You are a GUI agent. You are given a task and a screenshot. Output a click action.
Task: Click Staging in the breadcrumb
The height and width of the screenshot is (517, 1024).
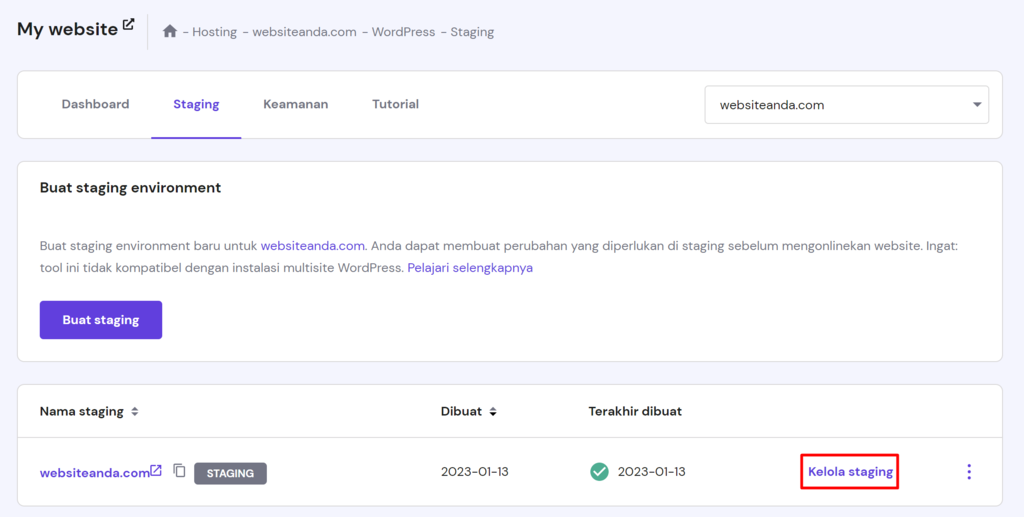[472, 32]
